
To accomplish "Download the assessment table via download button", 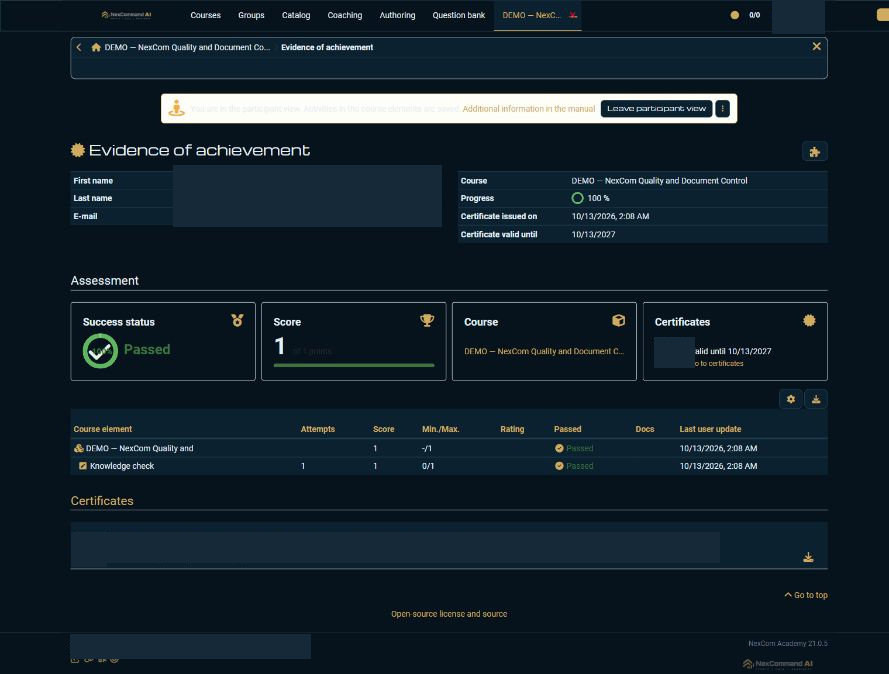I will pyautogui.click(x=816, y=399).
